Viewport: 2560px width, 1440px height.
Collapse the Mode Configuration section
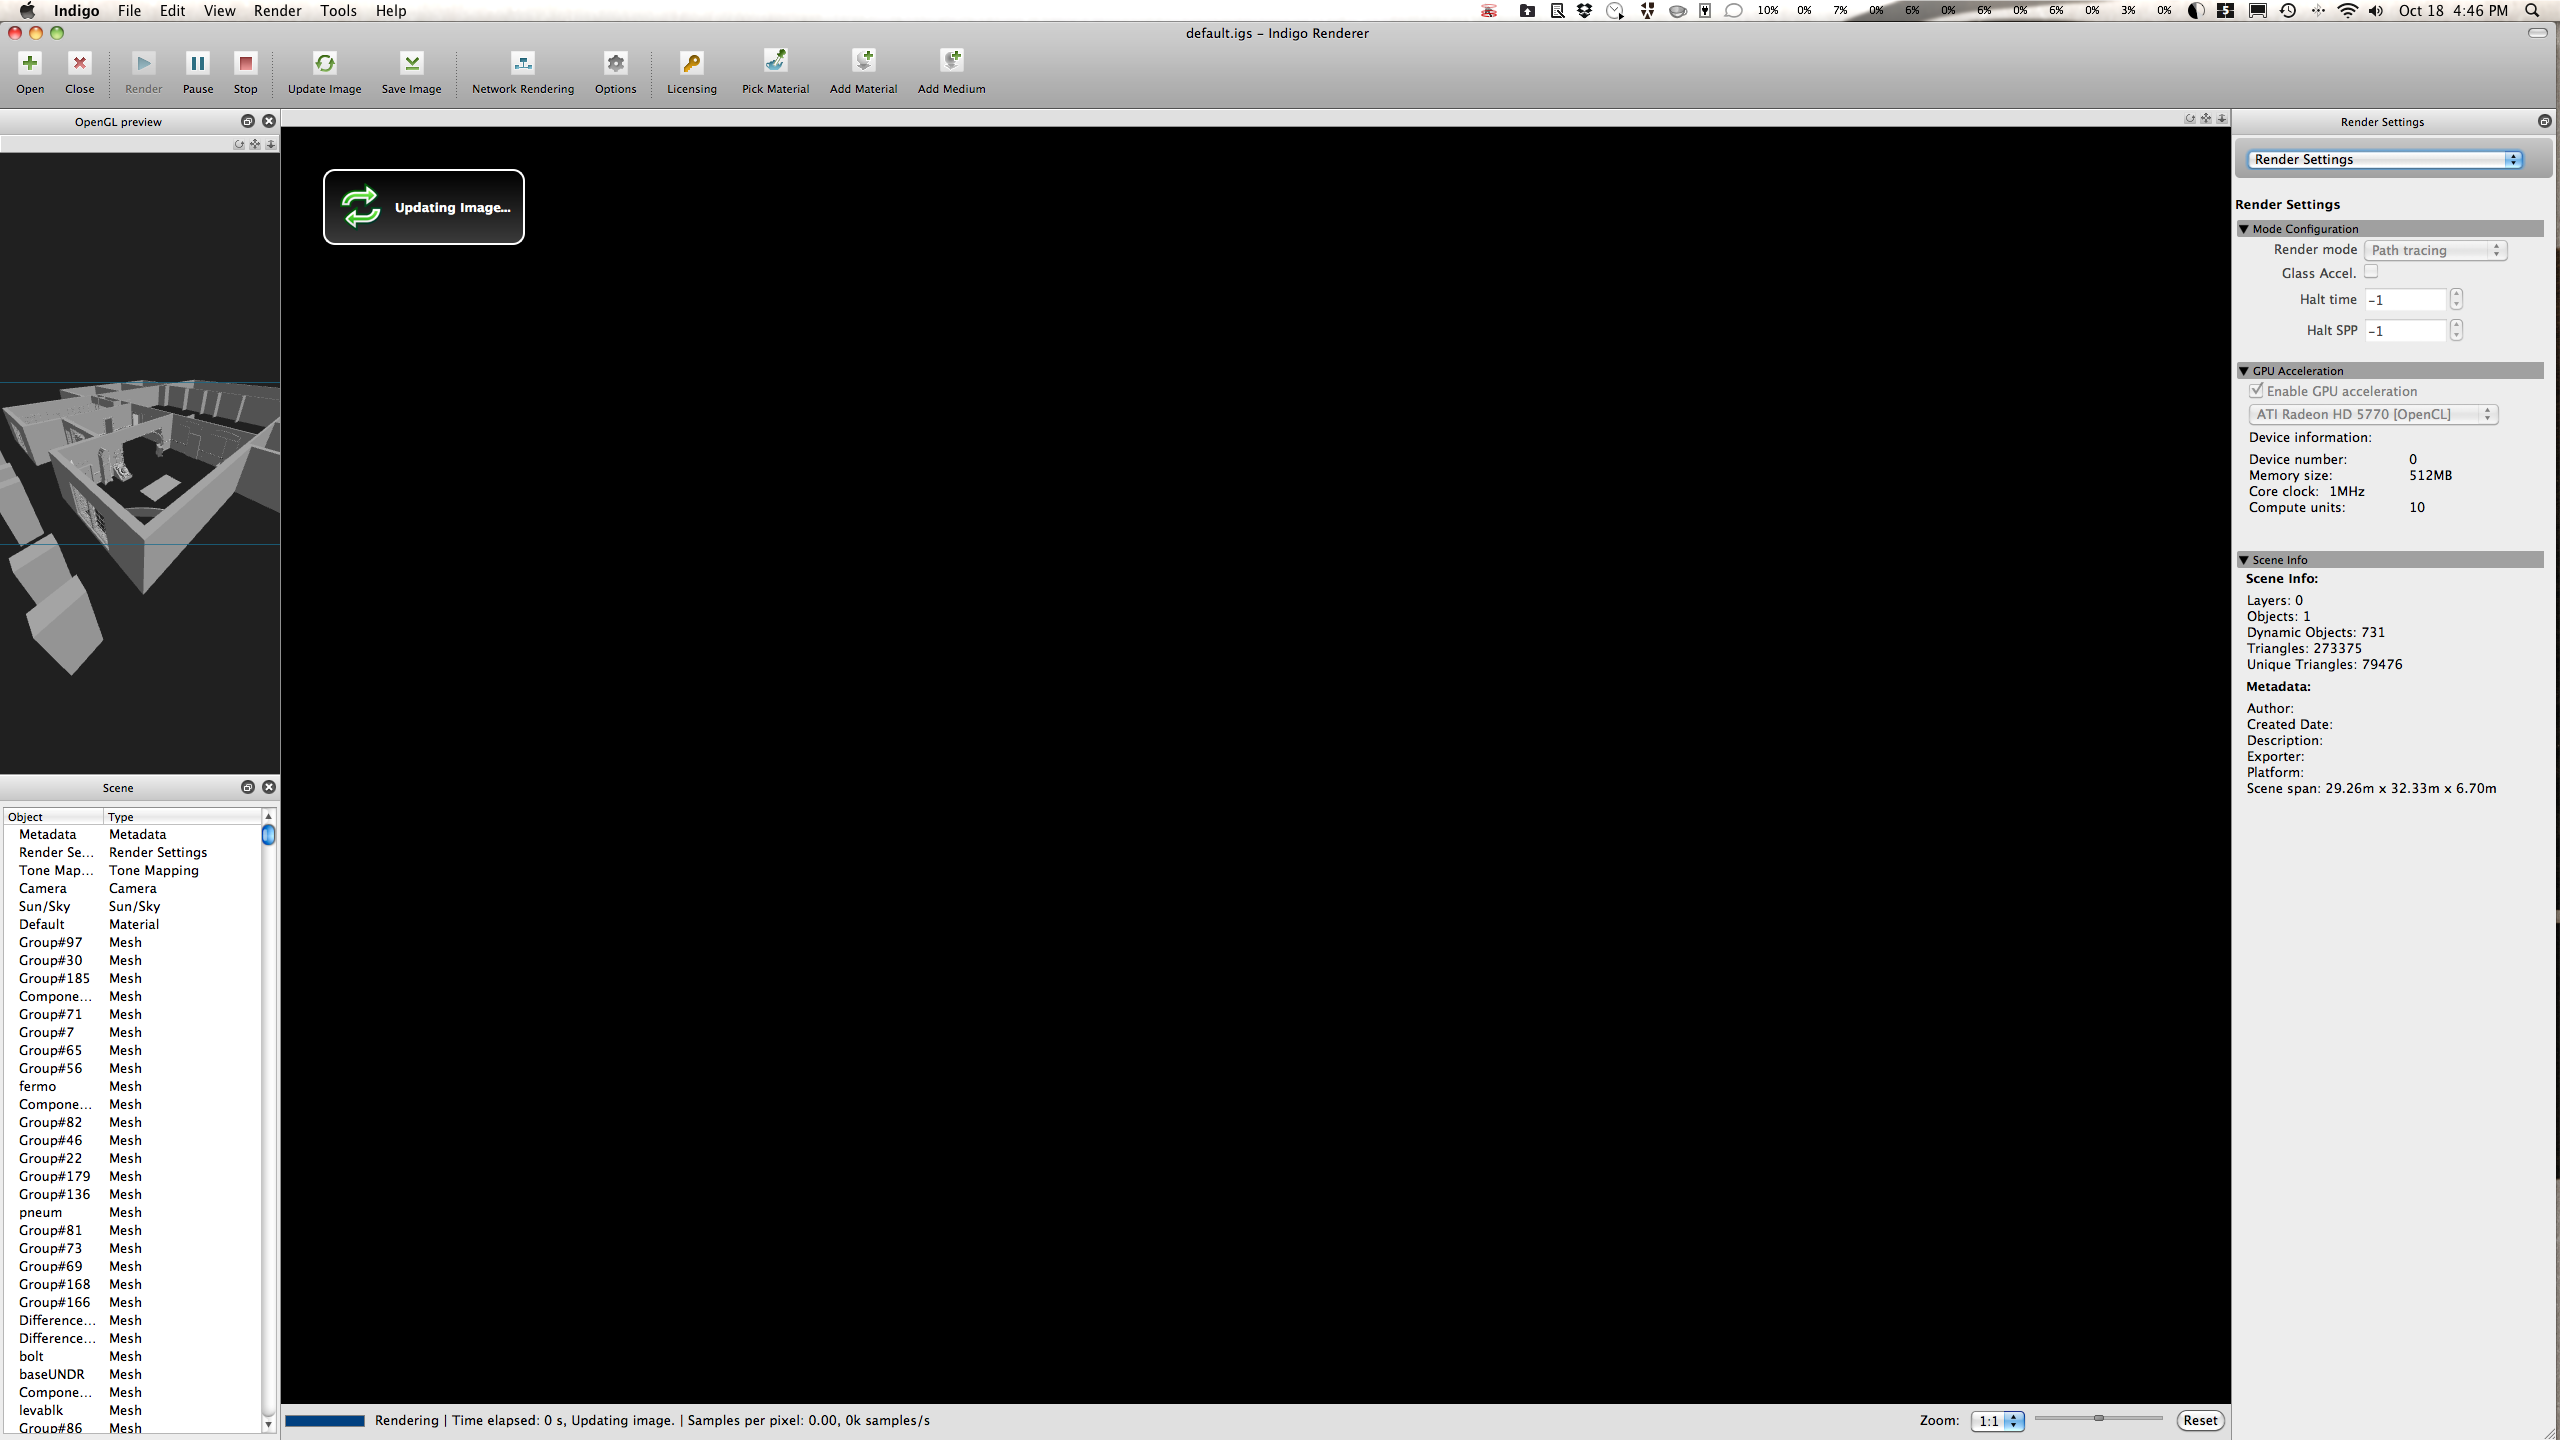click(x=2244, y=229)
